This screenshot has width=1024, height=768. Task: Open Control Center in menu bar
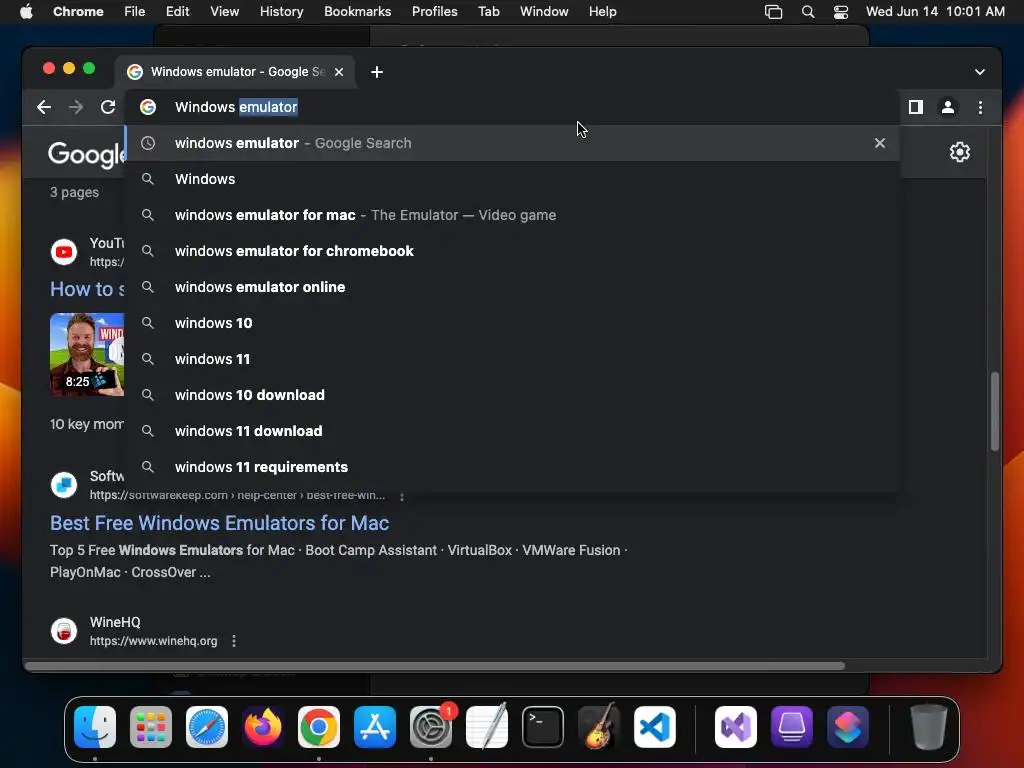[x=840, y=12]
